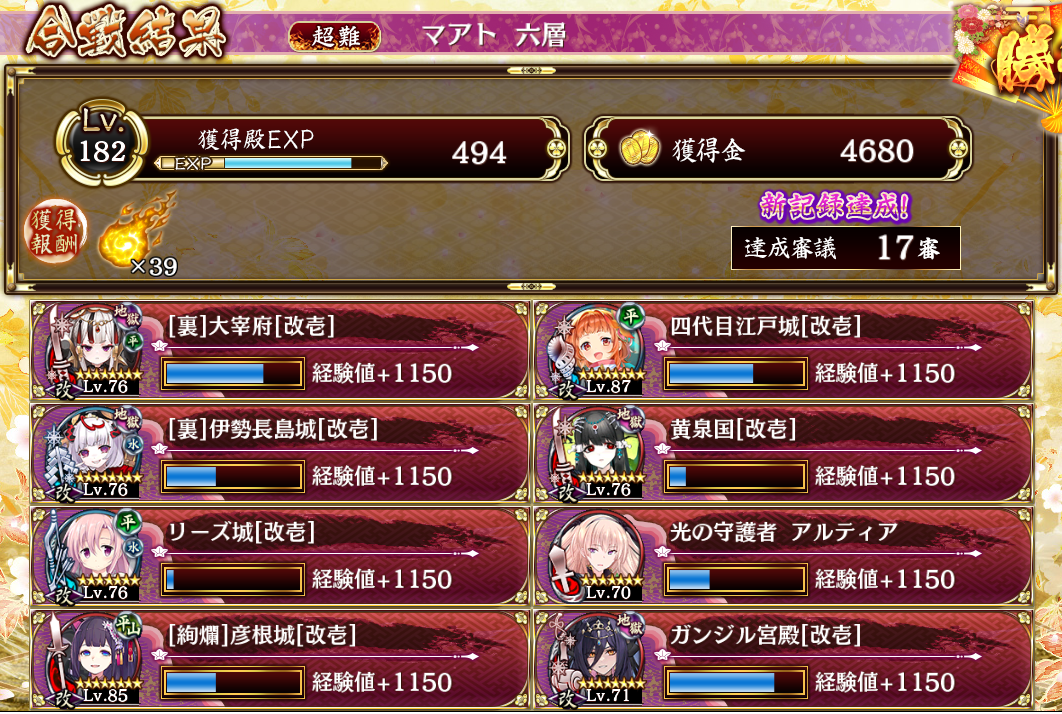Click the player EXP progress bar
Screen dimensions: 1062x714
pyautogui.click(x=271, y=163)
